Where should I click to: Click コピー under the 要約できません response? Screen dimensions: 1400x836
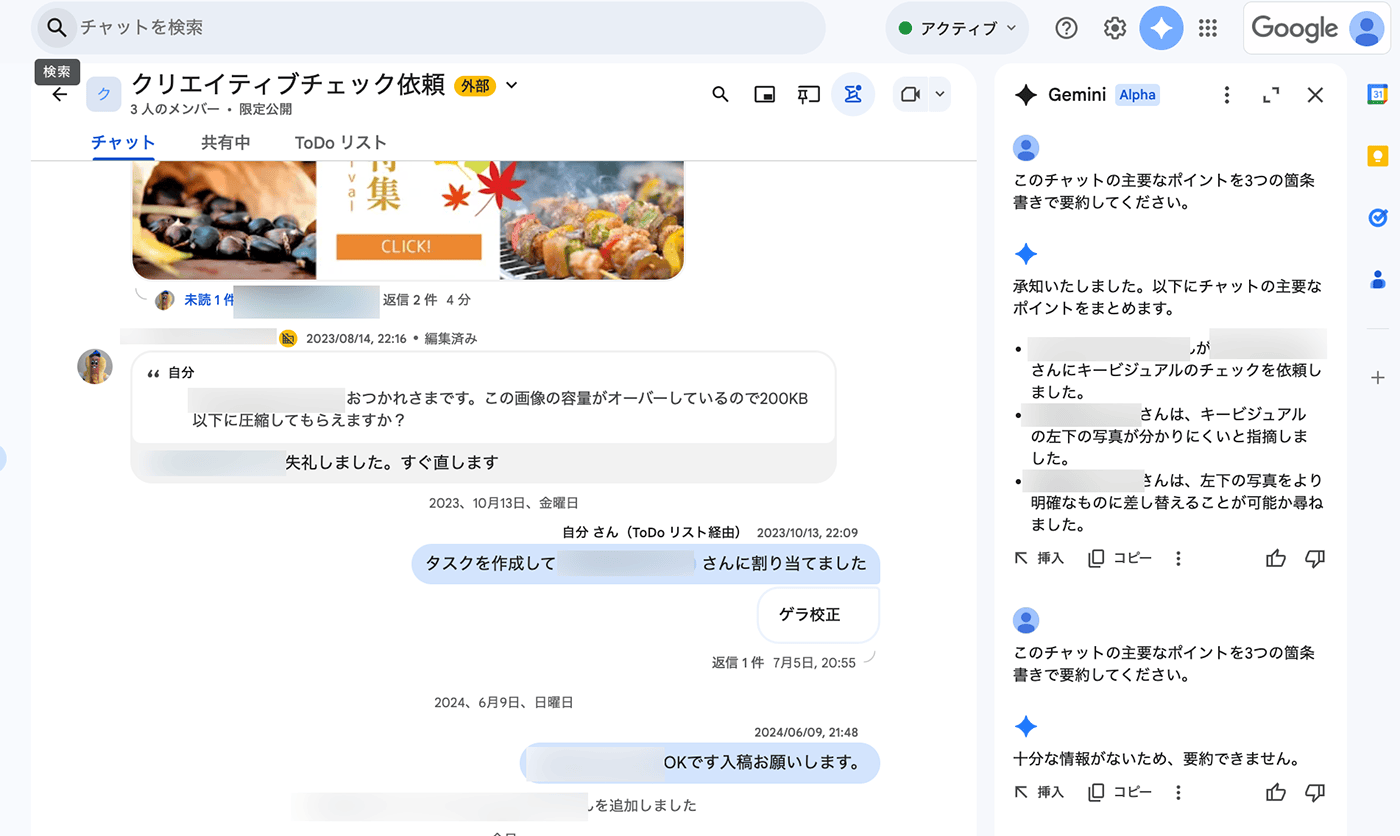tap(1120, 792)
